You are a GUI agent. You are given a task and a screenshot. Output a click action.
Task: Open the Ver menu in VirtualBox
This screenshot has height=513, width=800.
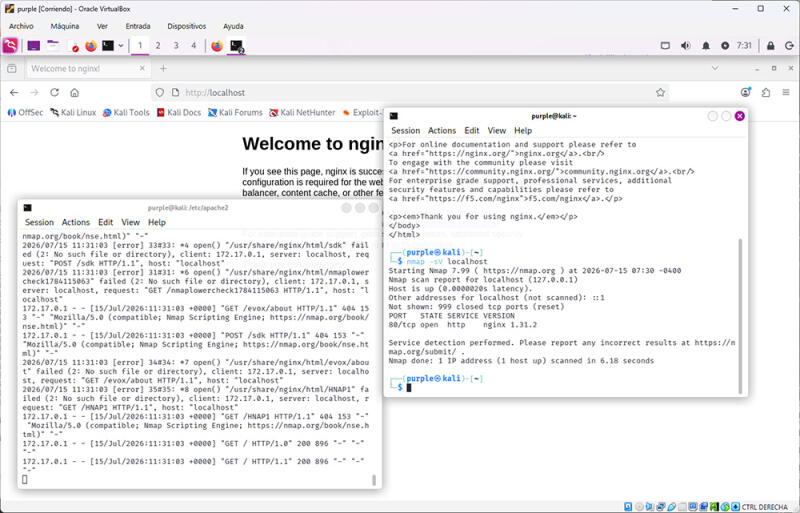[x=102, y=26]
